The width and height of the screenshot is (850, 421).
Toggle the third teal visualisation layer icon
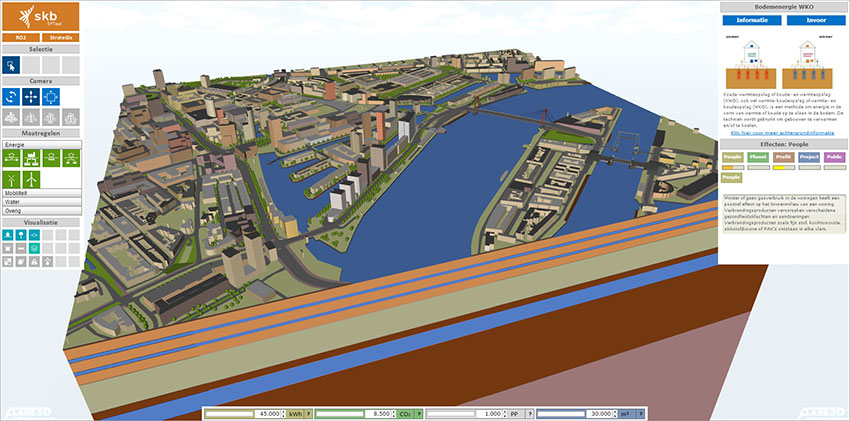coord(34,236)
